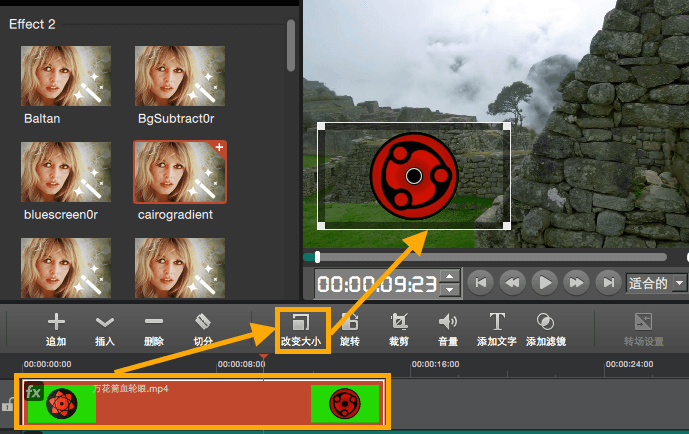Select the 万花筒血轮眼.mp4 clip on timeline
This screenshot has height=434, width=689.
point(204,402)
